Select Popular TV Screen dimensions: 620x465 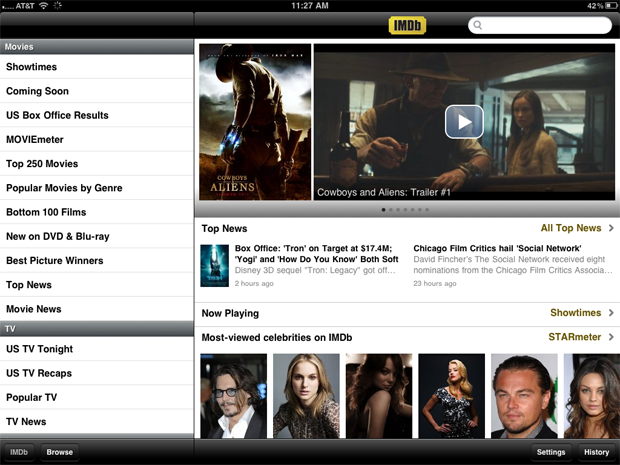point(97,397)
